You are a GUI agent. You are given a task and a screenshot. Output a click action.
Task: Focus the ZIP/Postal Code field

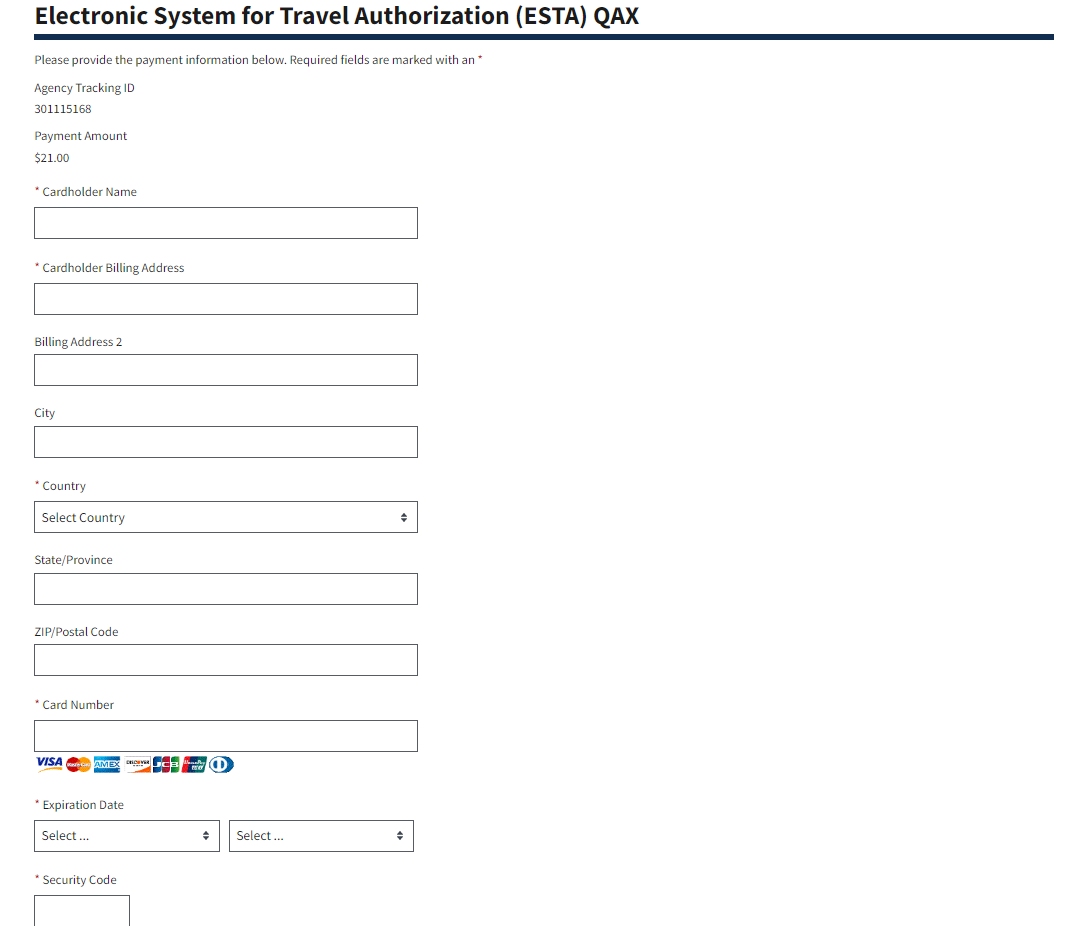(225, 660)
